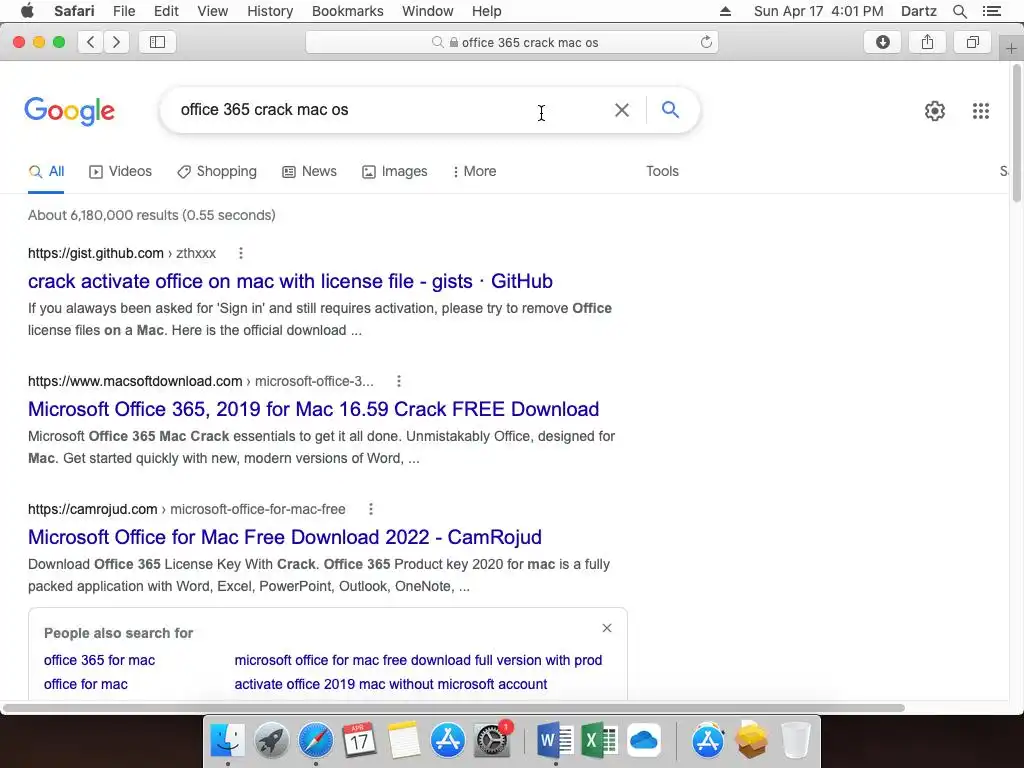Open Spotlight search in the menu bar

[x=959, y=11]
